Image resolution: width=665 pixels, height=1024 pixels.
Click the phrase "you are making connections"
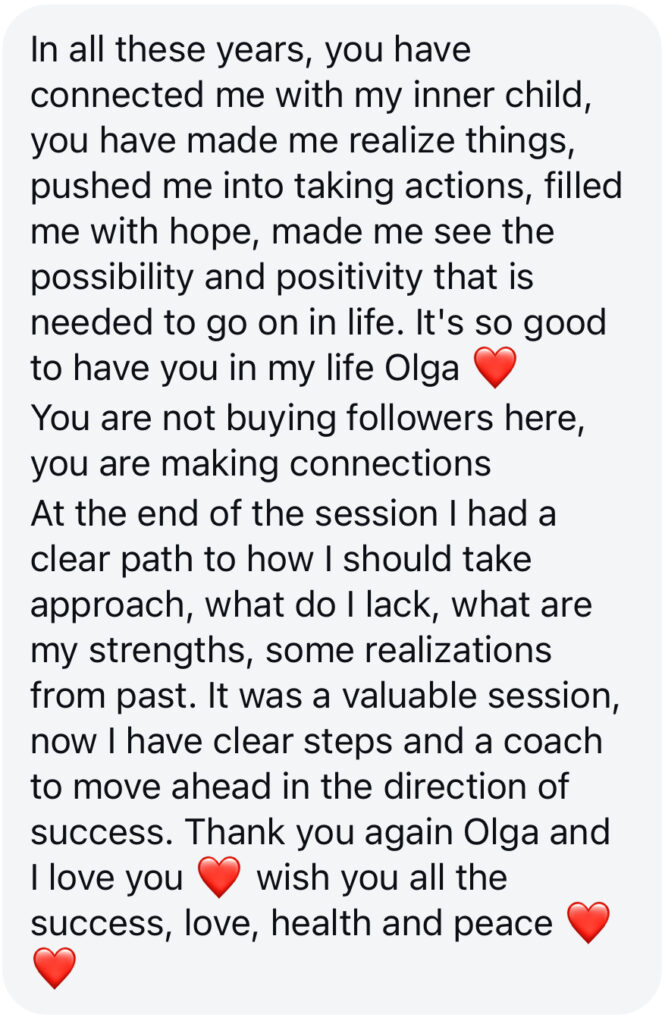260,464
